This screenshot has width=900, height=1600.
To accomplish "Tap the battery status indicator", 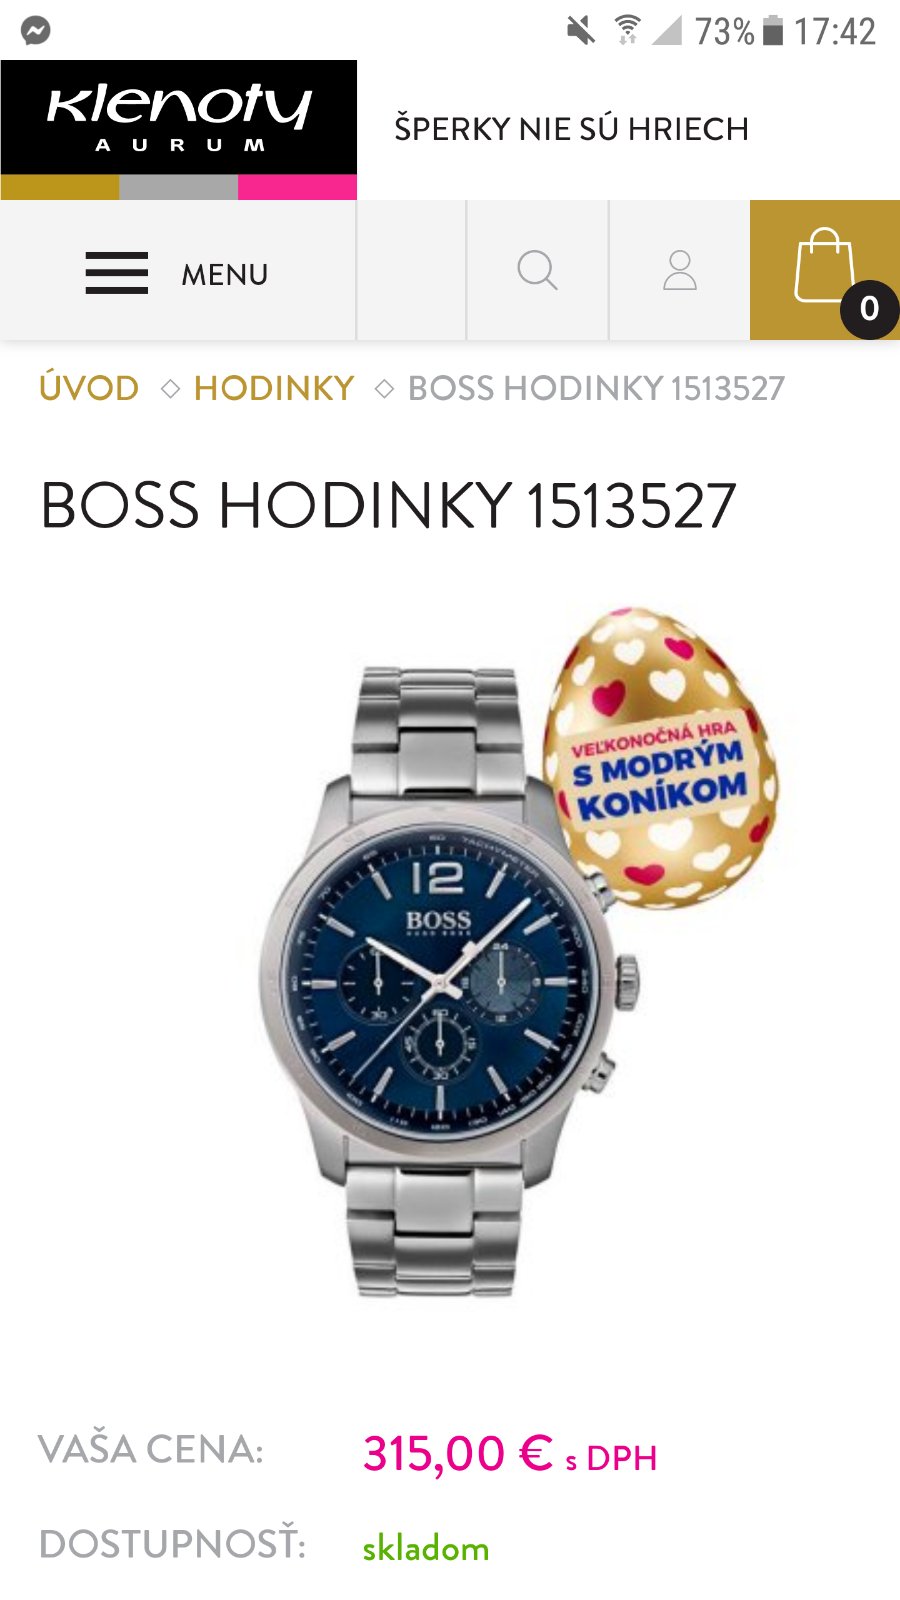I will tap(773, 31).
